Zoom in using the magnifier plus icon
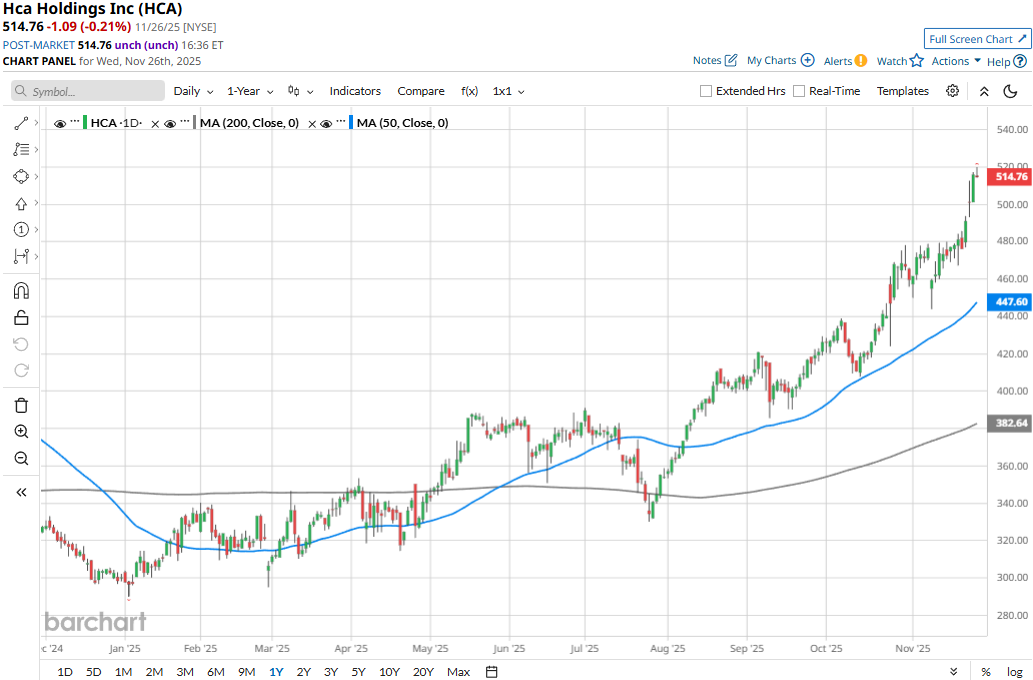This screenshot has height=680, width=1033. click(21, 432)
